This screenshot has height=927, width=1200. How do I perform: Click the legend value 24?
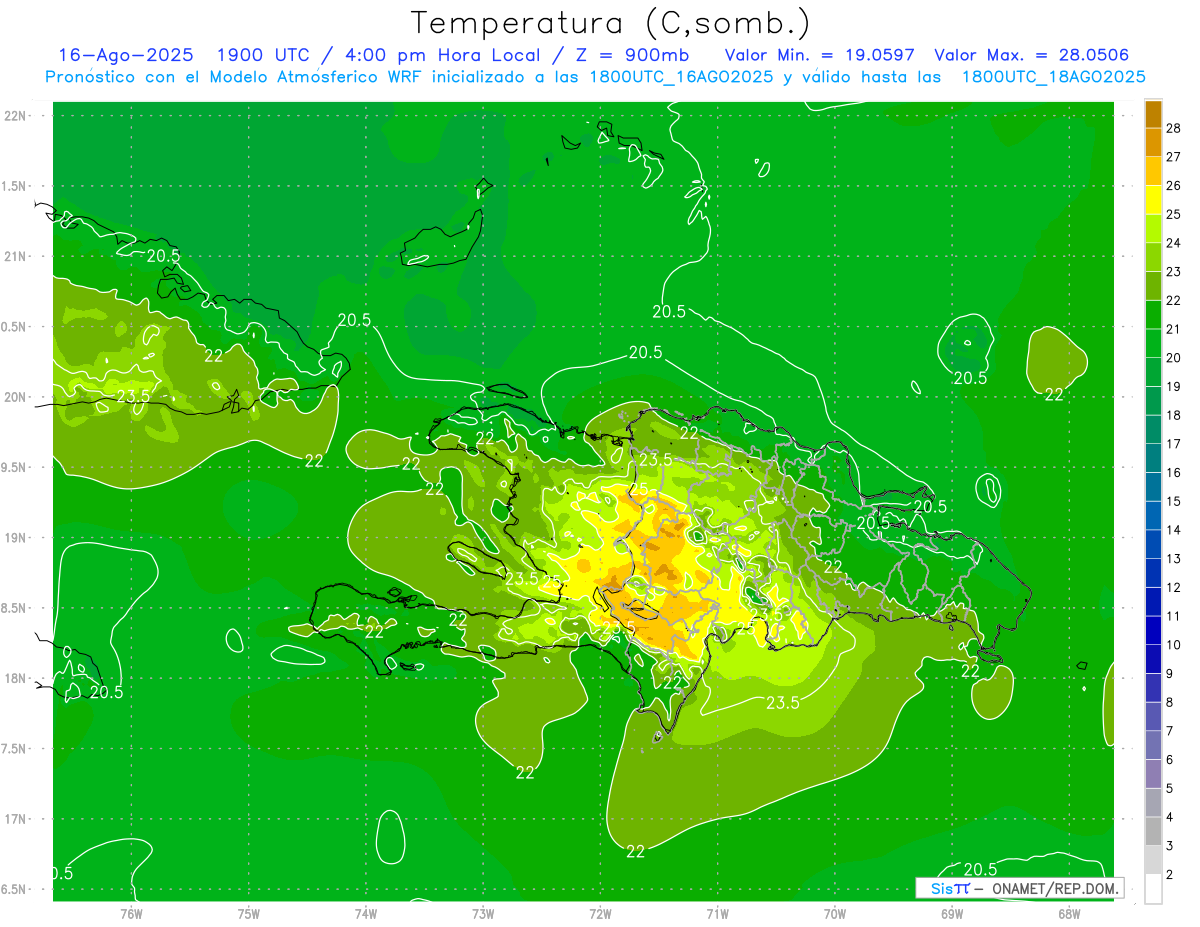click(1174, 243)
